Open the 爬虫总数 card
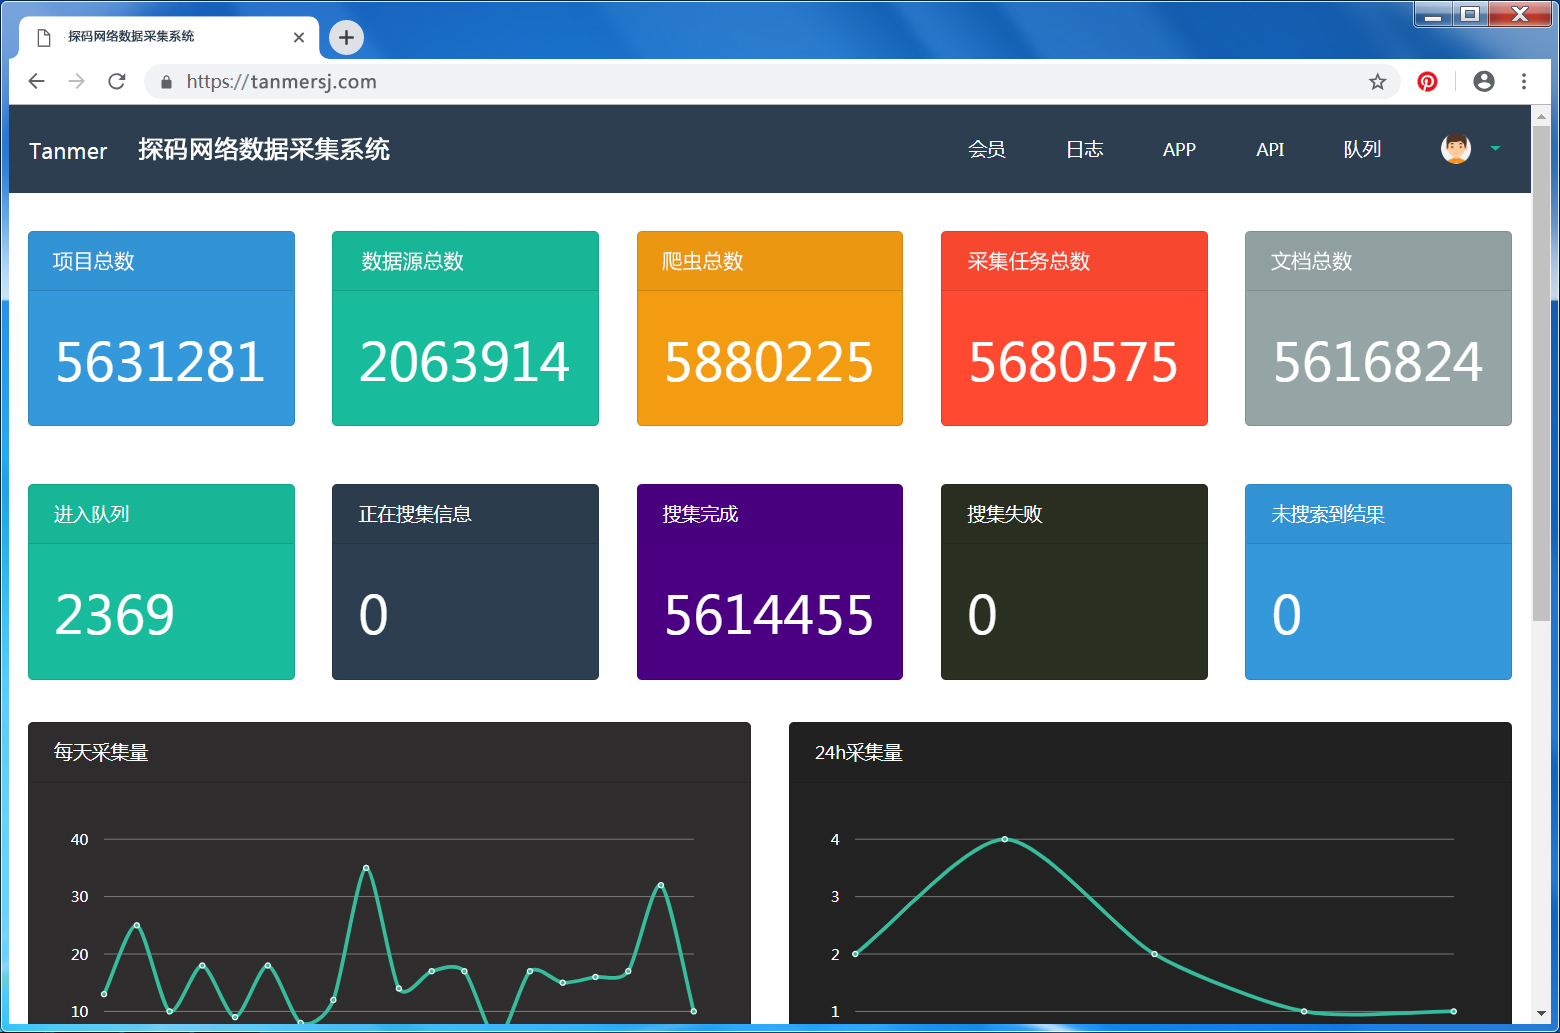Screen dimensions: 1560x1033 click(x=770, y=328)
